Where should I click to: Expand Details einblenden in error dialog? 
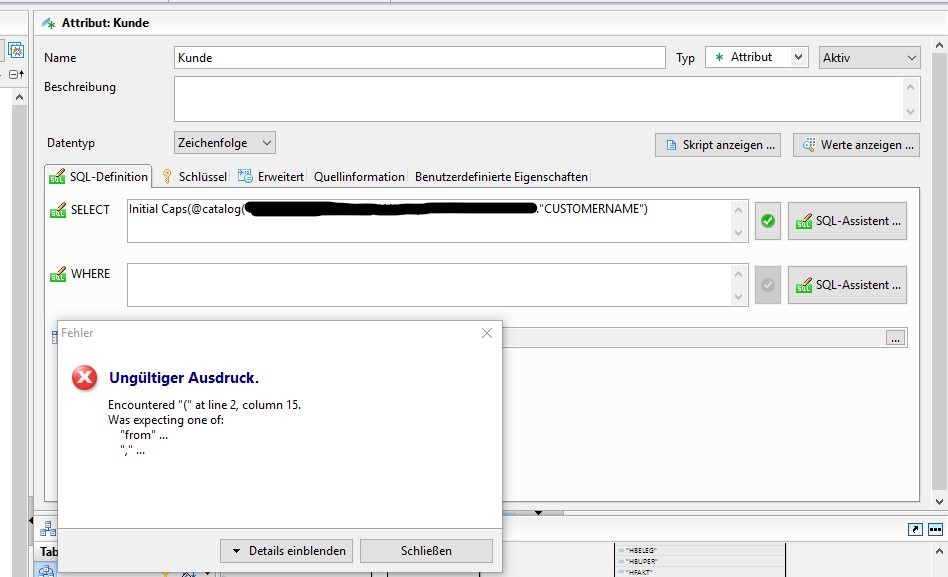click(x=287, y=551)
